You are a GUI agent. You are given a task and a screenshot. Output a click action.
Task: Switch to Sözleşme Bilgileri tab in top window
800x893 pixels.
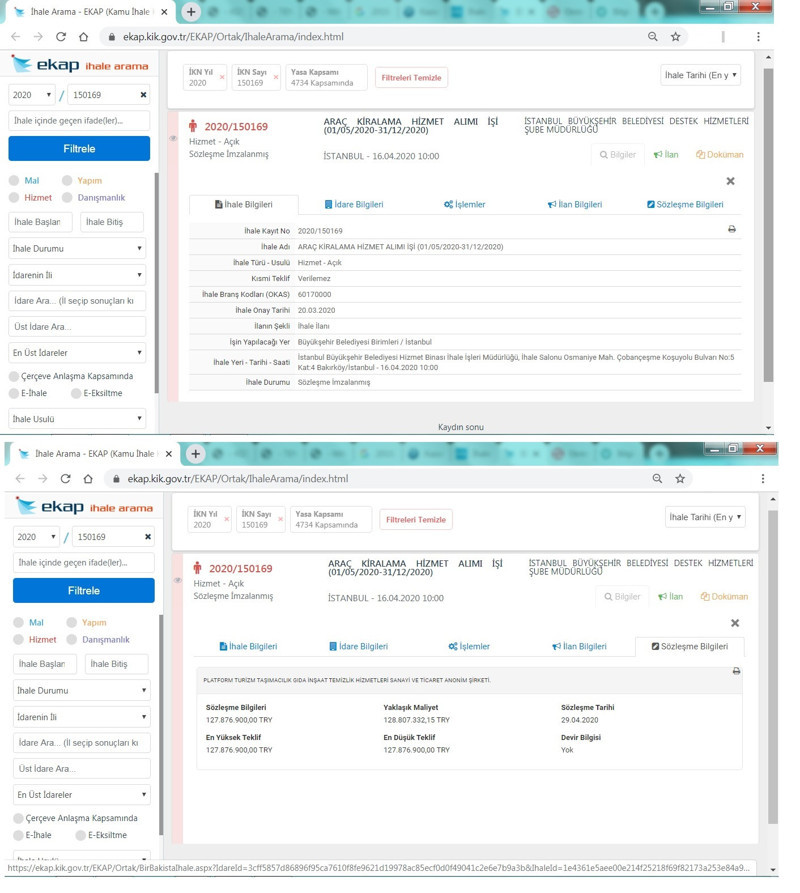click(685, 204)
